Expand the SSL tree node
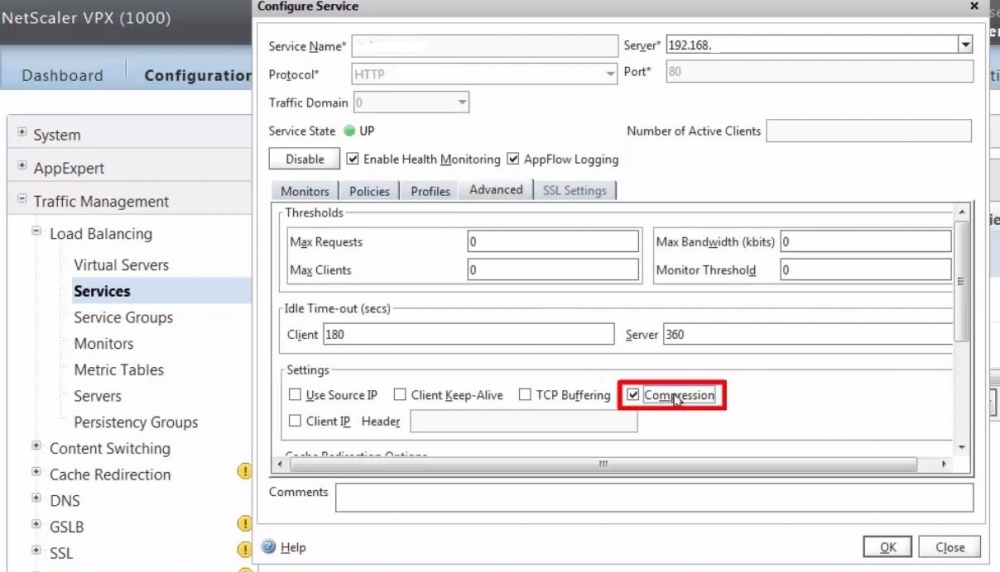Image resolution: width=1000 pixels, height=572 pixels. tap(36, 550)
